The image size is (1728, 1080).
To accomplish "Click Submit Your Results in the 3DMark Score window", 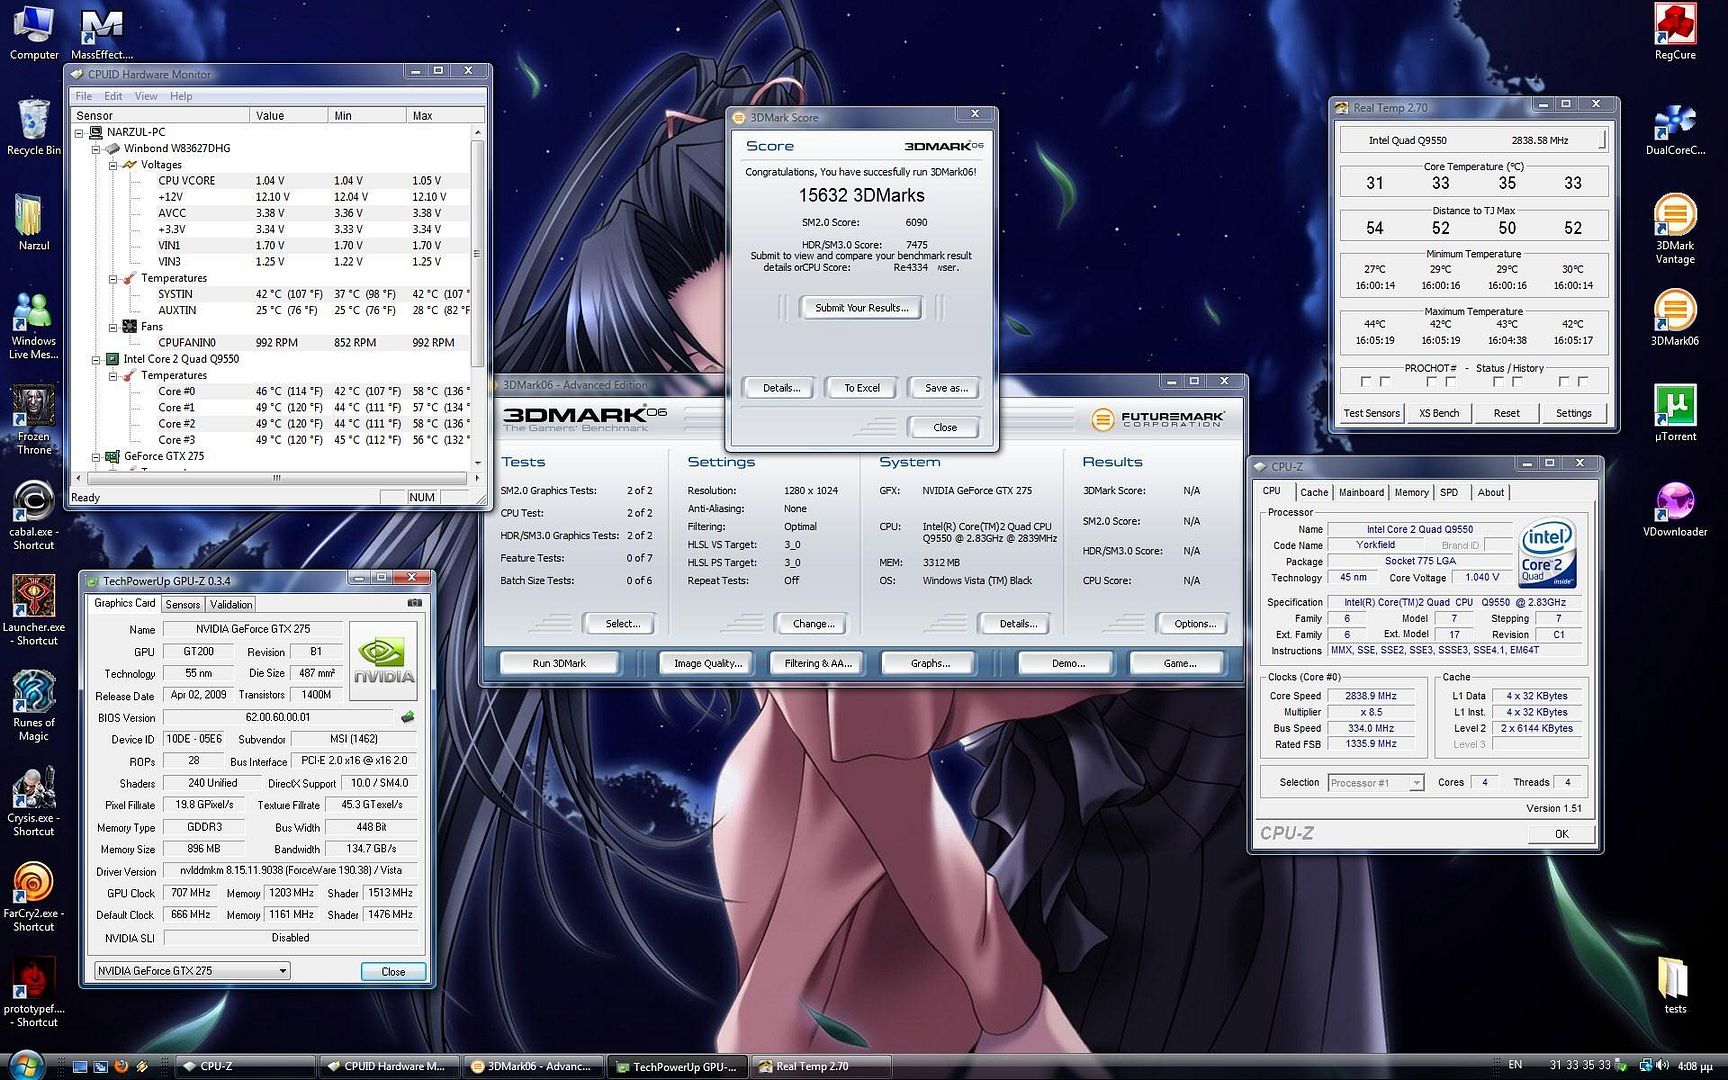I will coord(860,308).
